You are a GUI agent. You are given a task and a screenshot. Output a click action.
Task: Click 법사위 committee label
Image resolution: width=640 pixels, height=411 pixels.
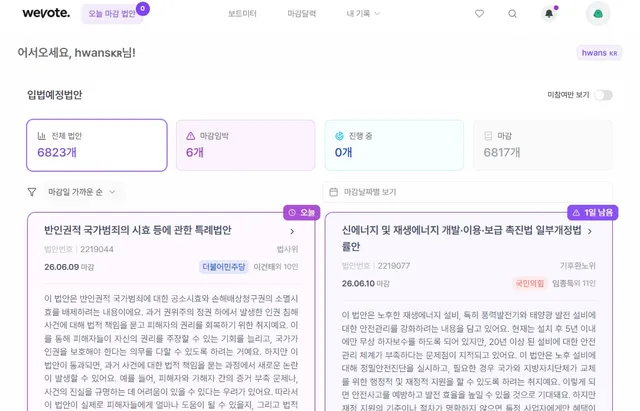click(287, 249)
